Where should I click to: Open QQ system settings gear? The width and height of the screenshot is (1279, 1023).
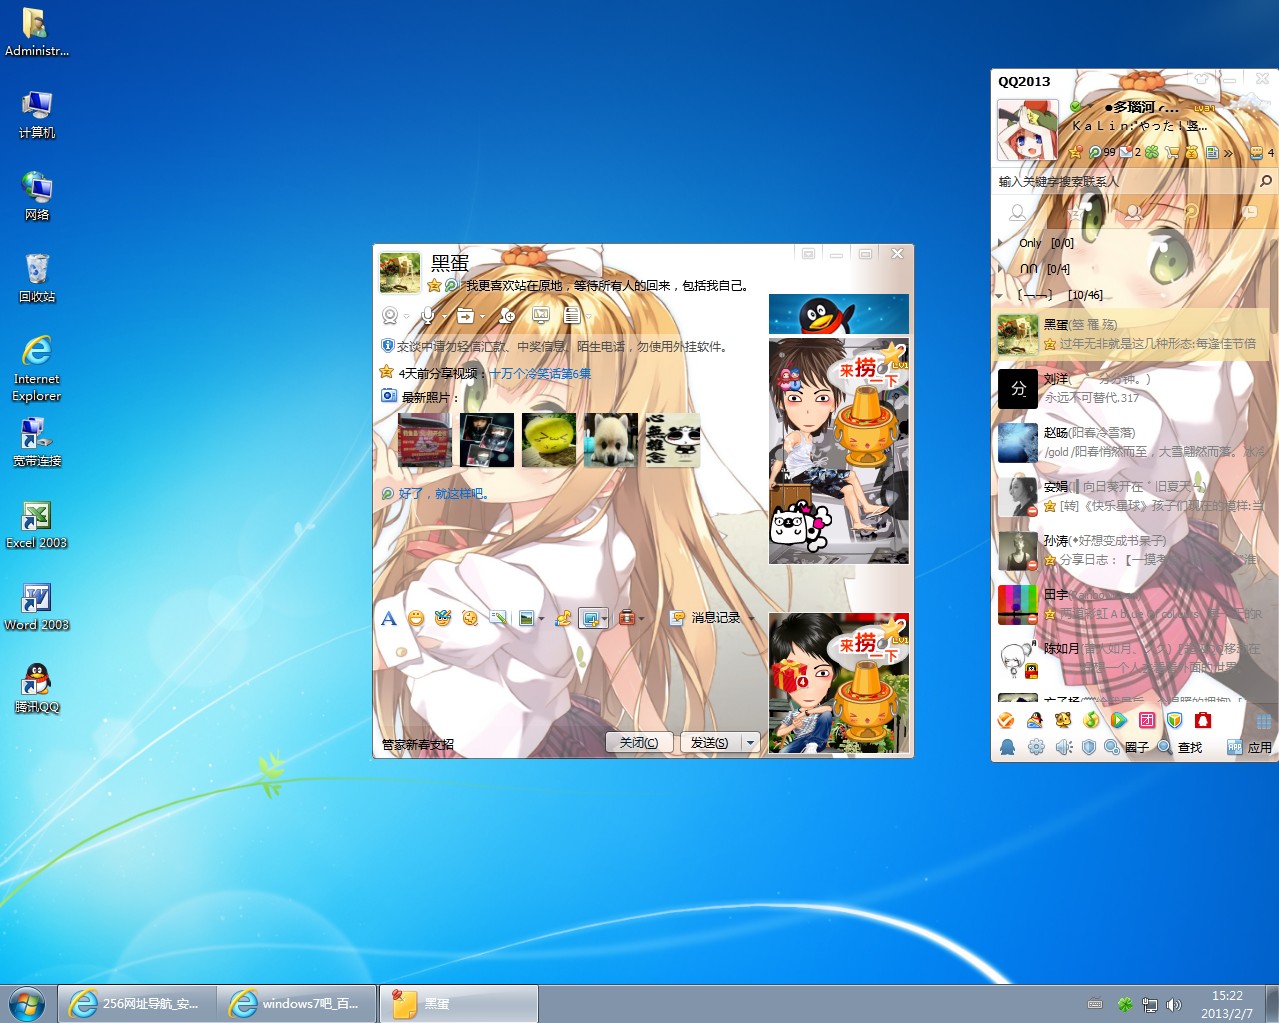(1036, 747)
